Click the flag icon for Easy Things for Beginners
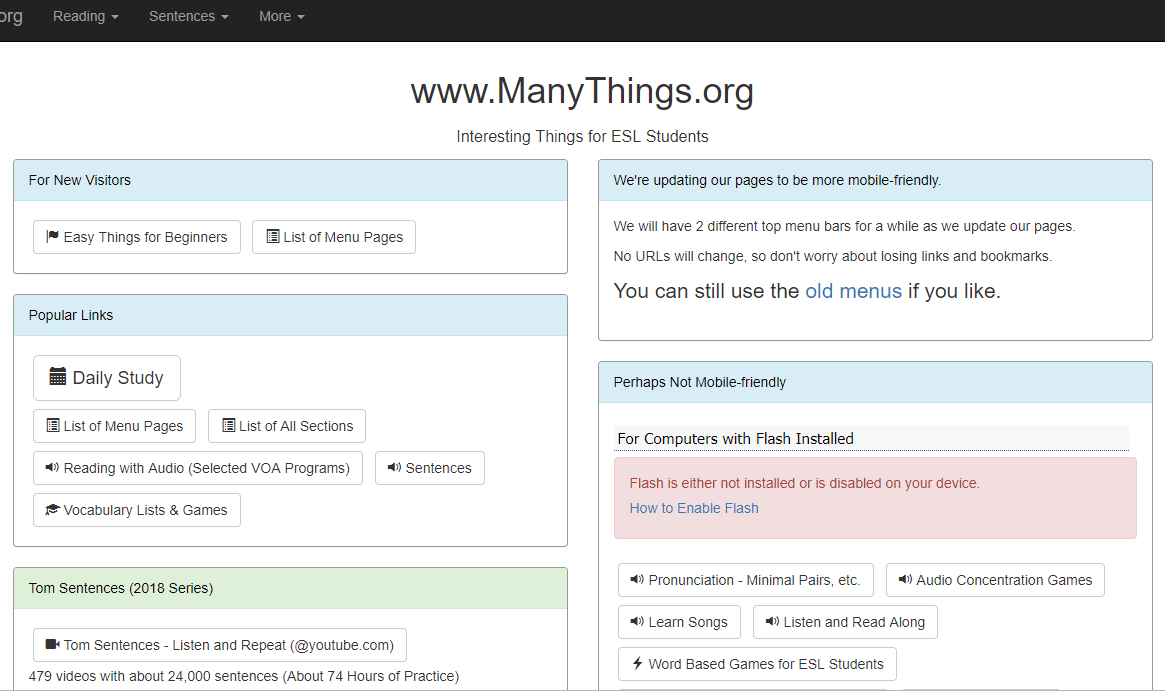Screen dimensions: 1165x691 point(52,236)
